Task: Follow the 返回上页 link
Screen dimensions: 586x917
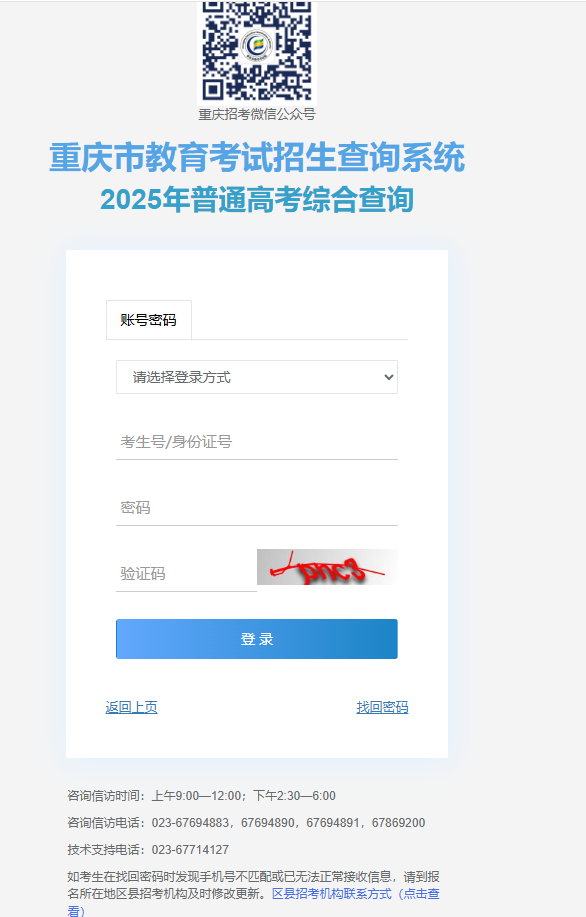Action: click(x=132, y=707)
